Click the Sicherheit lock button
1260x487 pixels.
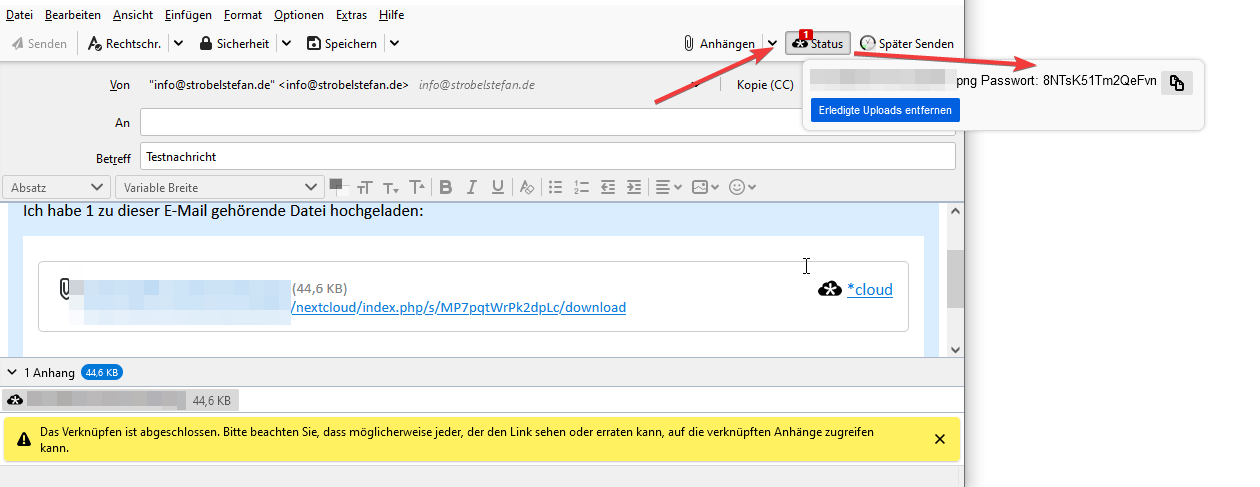coord(234,44)
